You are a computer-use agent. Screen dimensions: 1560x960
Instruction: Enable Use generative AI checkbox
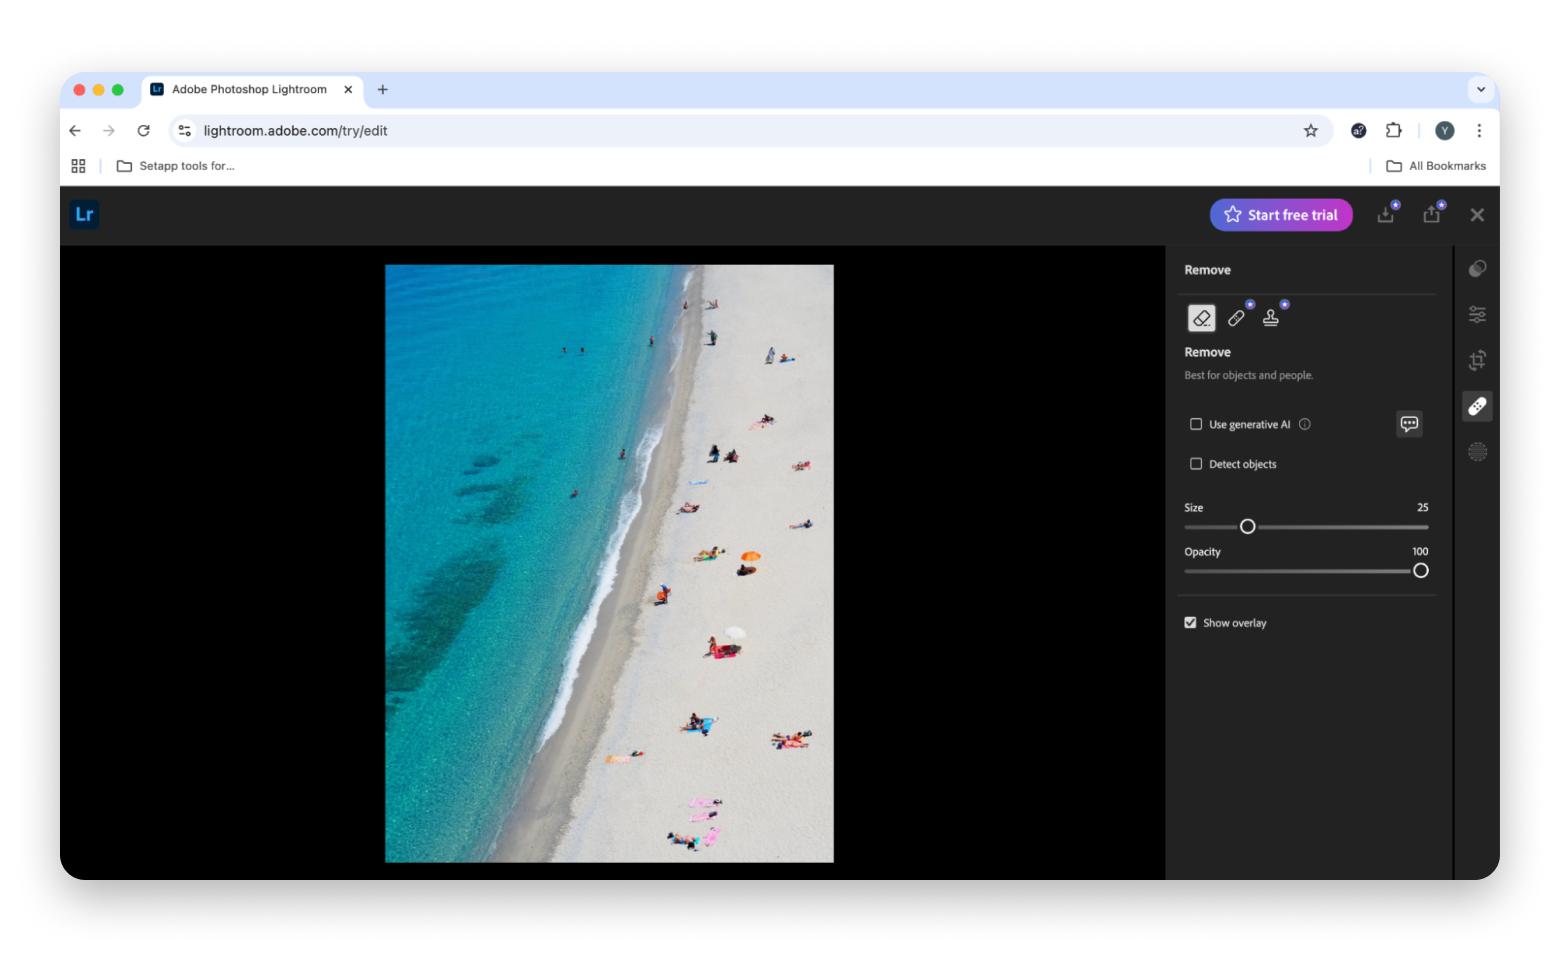click(1196, 424)
